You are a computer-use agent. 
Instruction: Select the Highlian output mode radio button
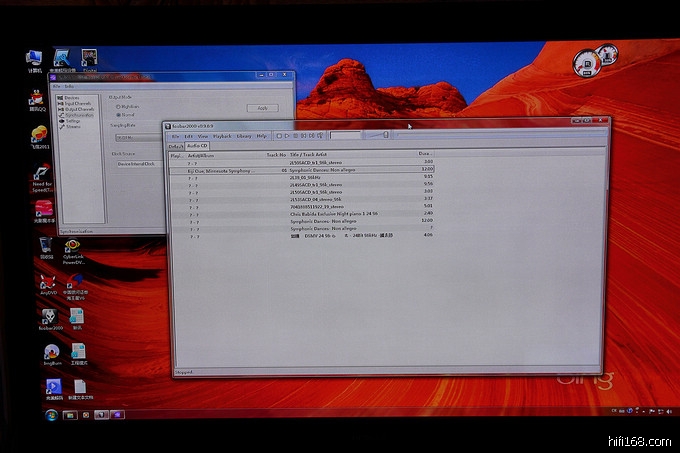(119, 104)
